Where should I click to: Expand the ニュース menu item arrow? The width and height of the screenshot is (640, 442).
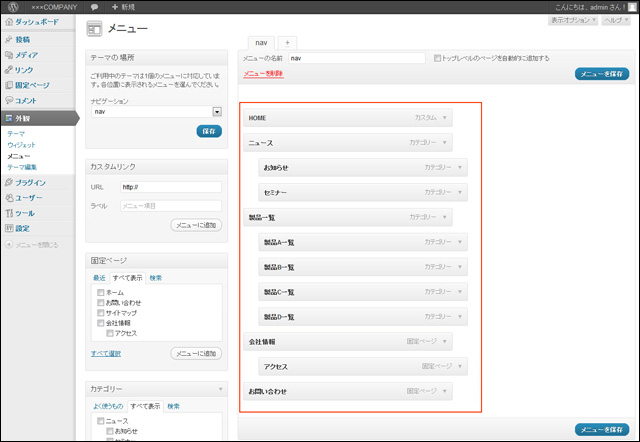[445, 143]
